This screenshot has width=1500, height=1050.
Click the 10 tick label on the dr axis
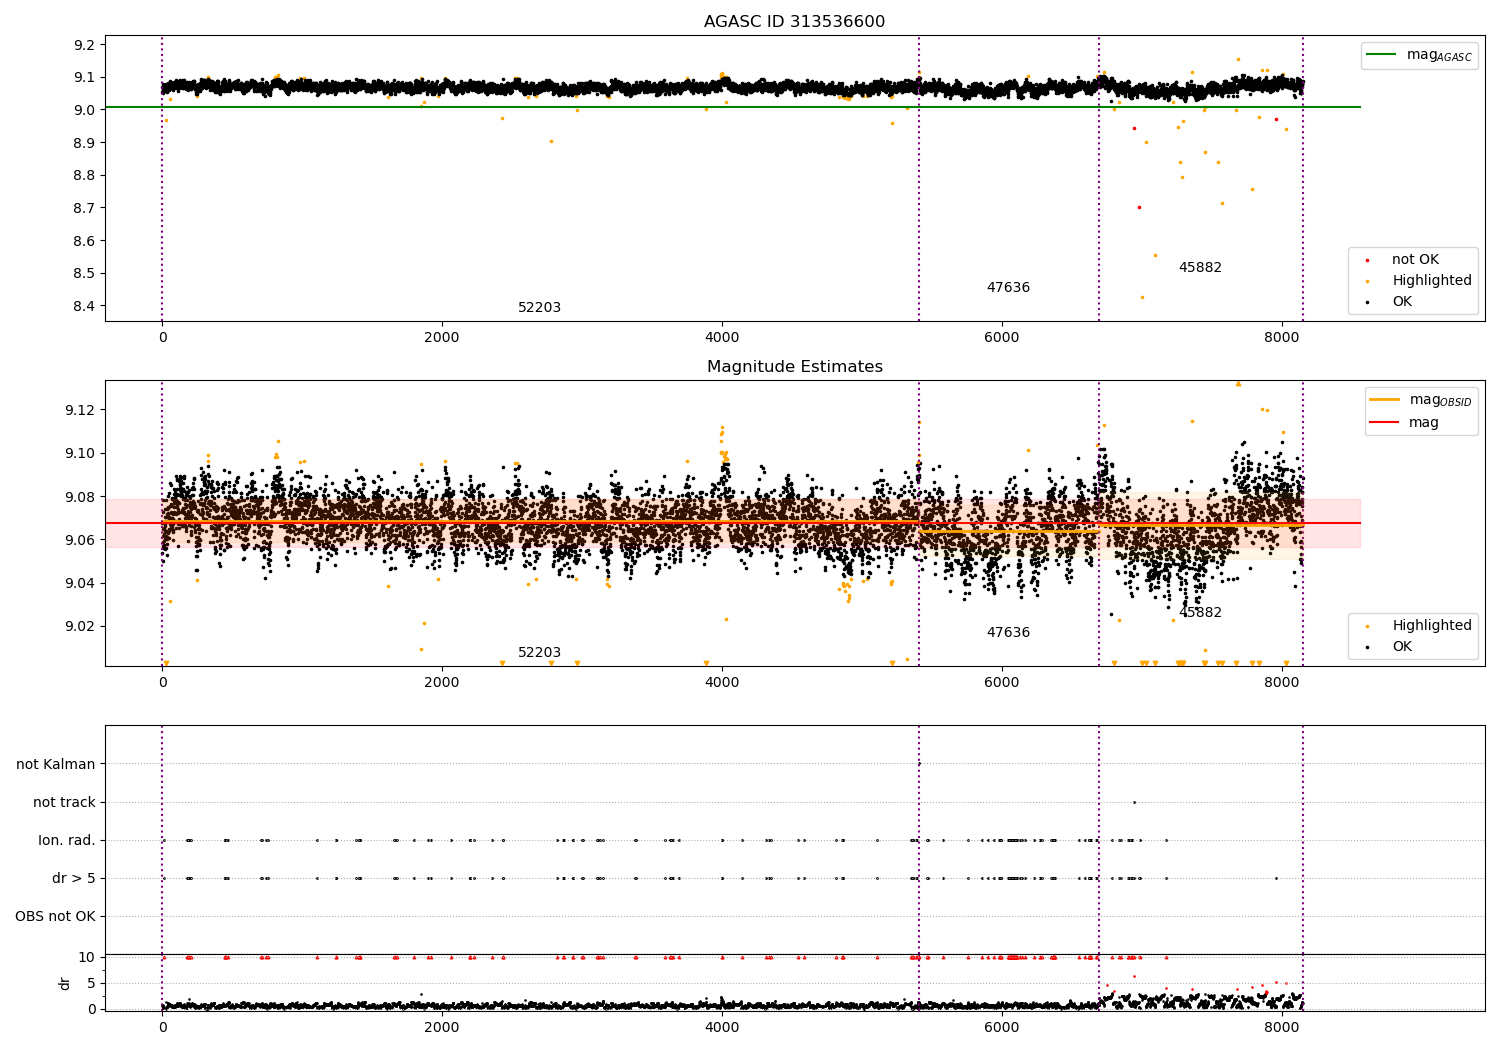87,958
